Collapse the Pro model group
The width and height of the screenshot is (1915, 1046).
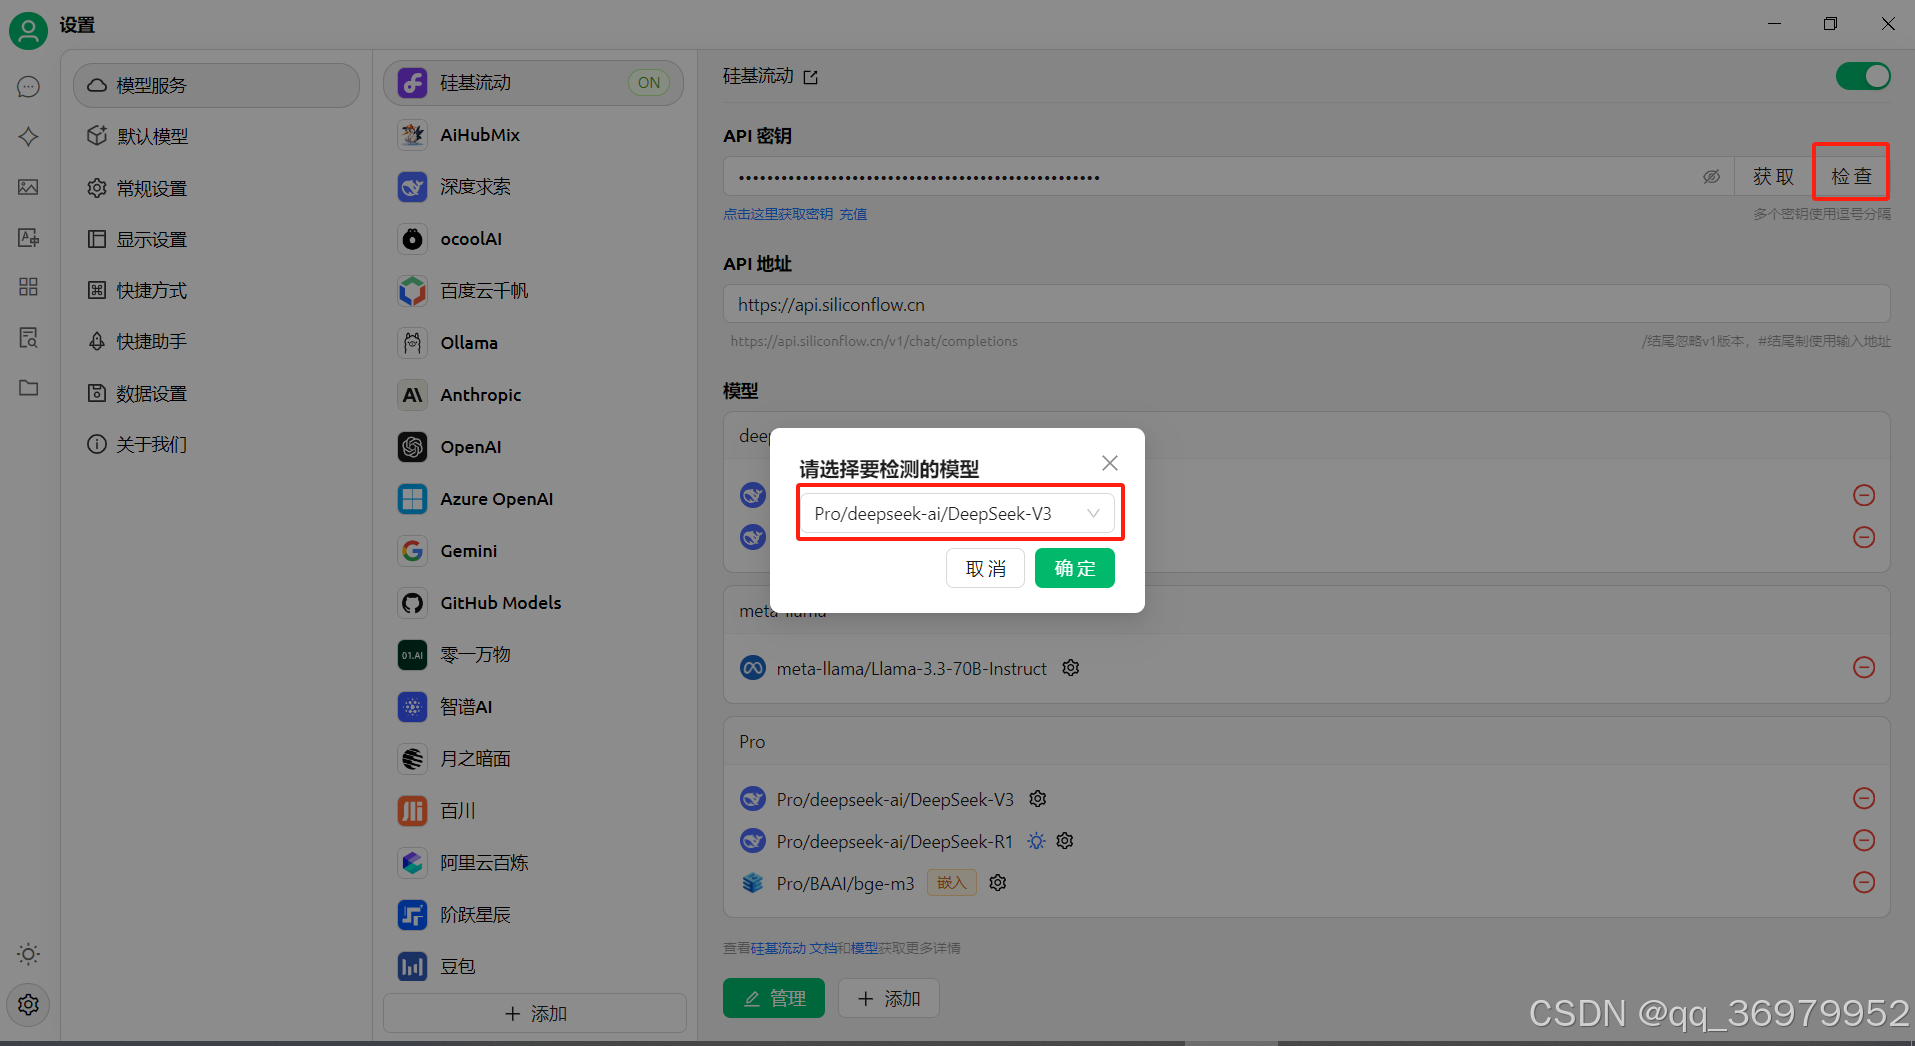[1306, 741]
